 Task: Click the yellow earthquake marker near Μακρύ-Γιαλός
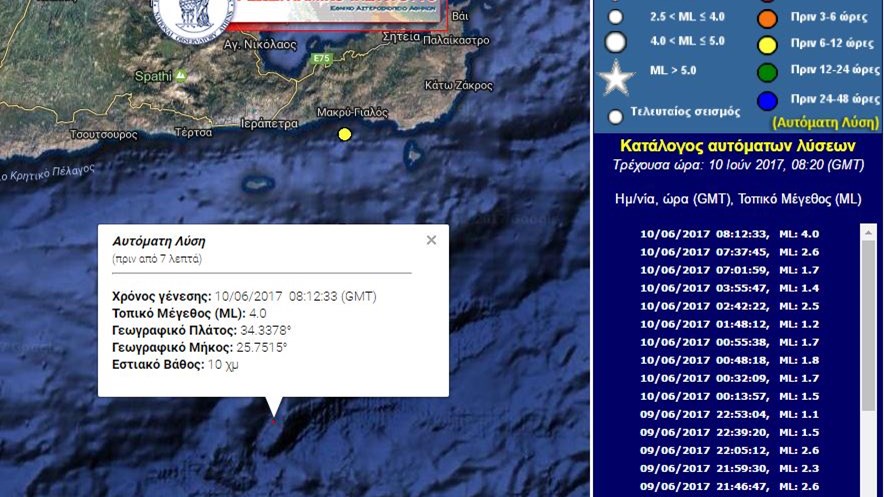[x=344, y=134]
